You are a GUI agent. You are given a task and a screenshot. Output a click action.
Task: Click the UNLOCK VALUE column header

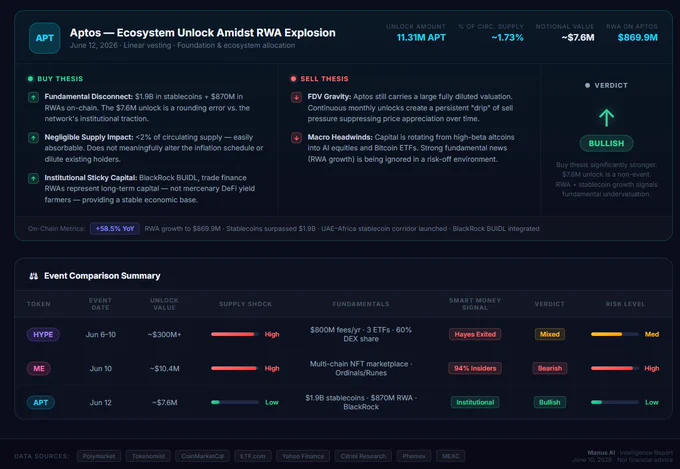coord(164,304)
